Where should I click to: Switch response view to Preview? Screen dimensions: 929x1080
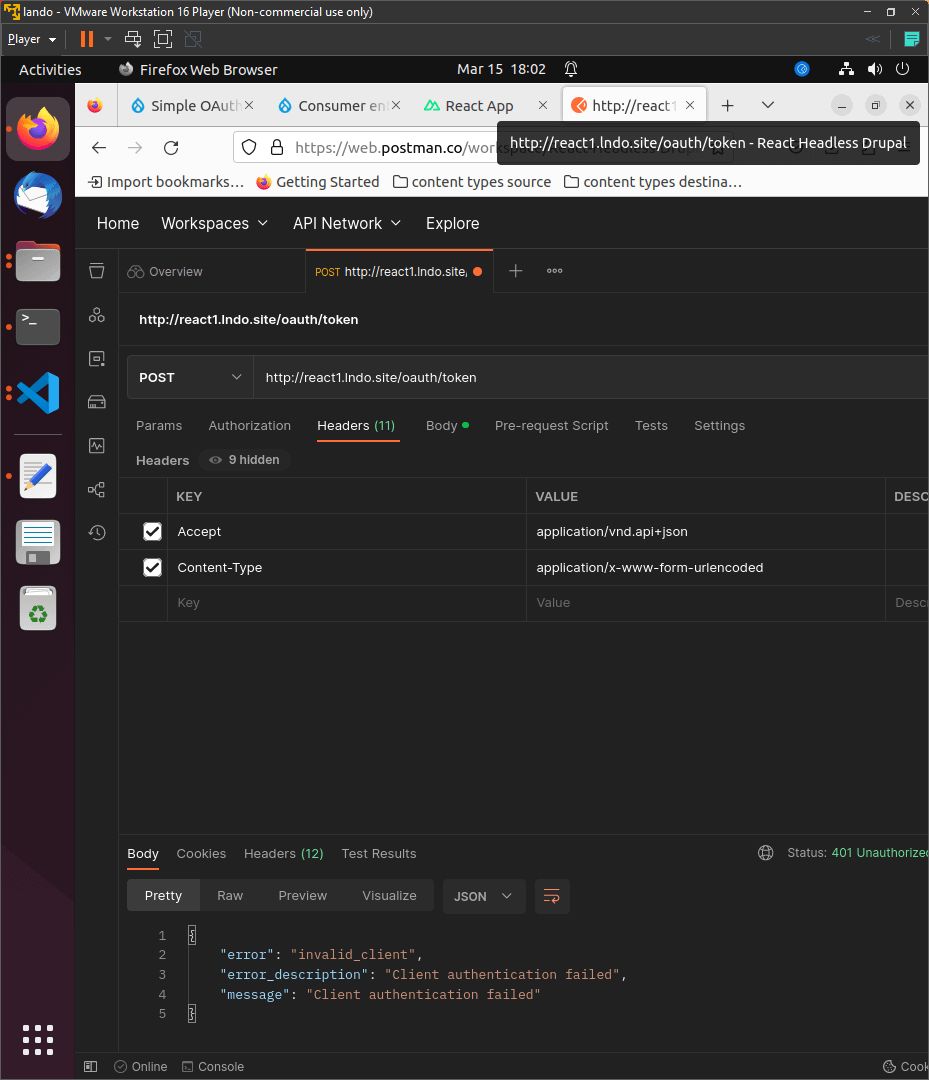point(302,896)
